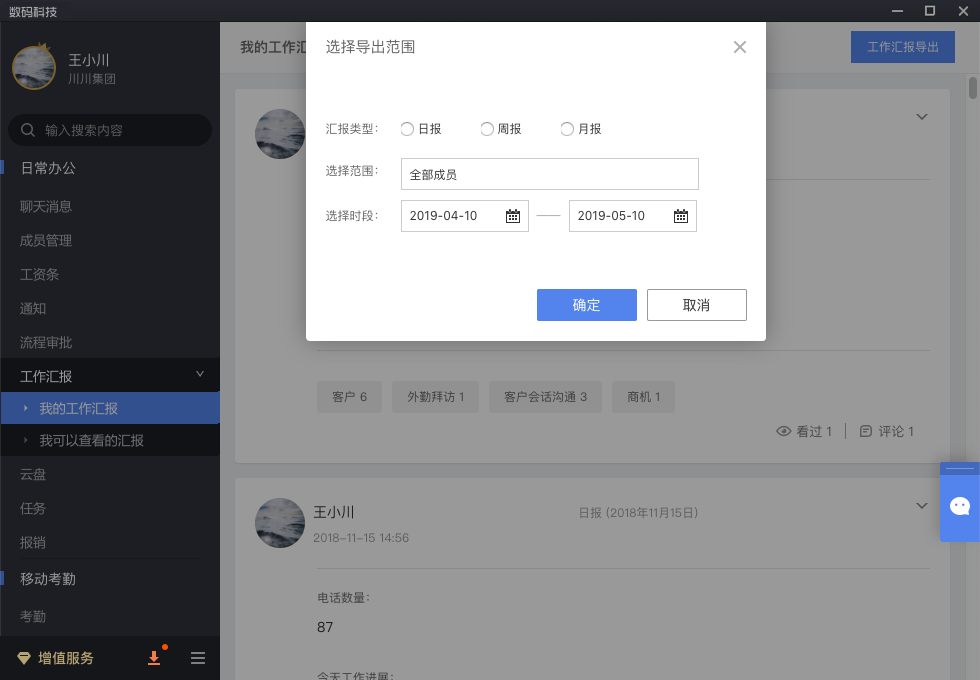Click the 看过 1 eye icon
This screenshot has width=980, height=680.
[x=783, y=431]
